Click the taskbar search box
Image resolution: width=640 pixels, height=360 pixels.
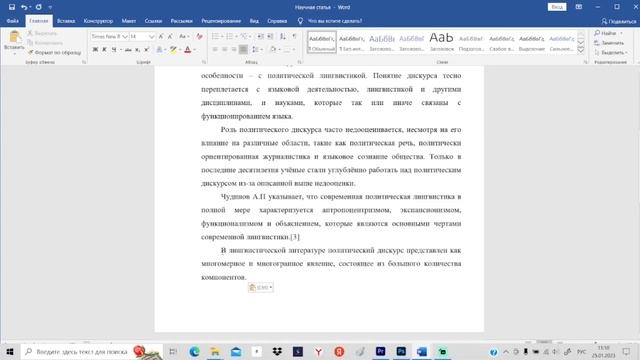tap(91, 351)
